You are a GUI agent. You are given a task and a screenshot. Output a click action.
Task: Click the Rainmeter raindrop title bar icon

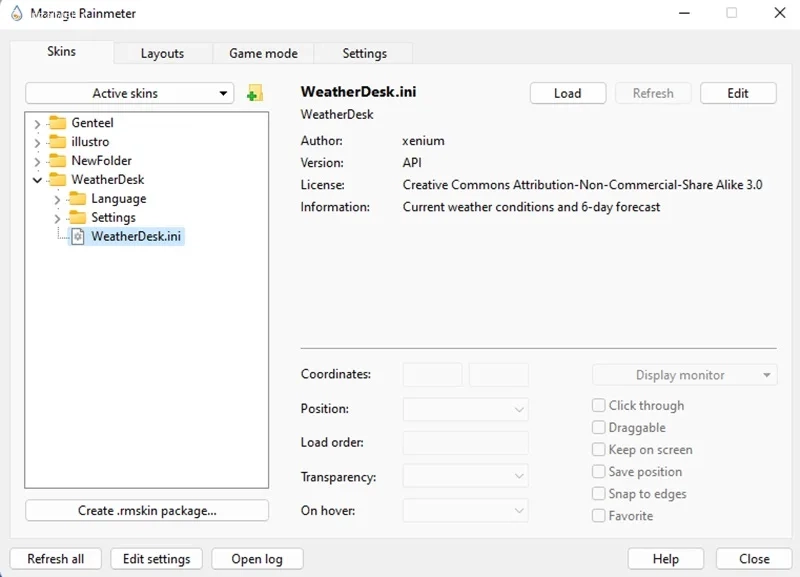click(16, 14)
